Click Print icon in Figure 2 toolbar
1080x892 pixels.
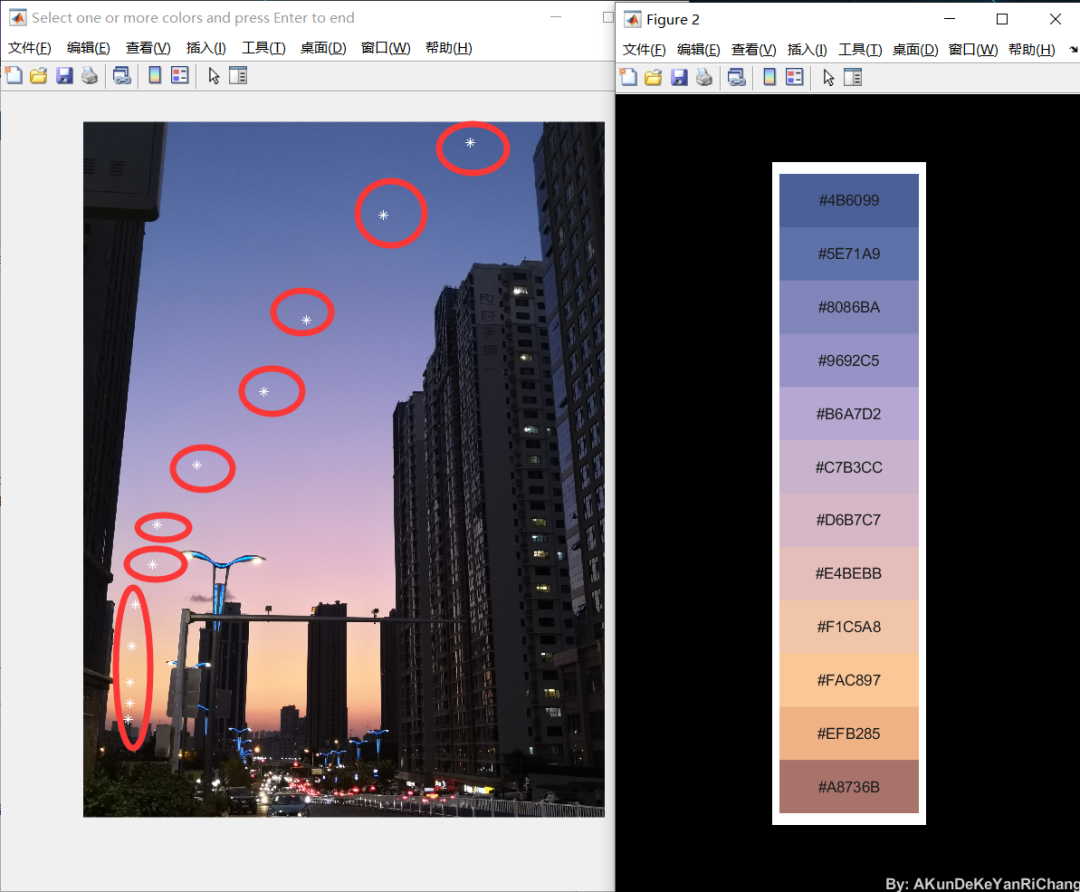(704, 77)
